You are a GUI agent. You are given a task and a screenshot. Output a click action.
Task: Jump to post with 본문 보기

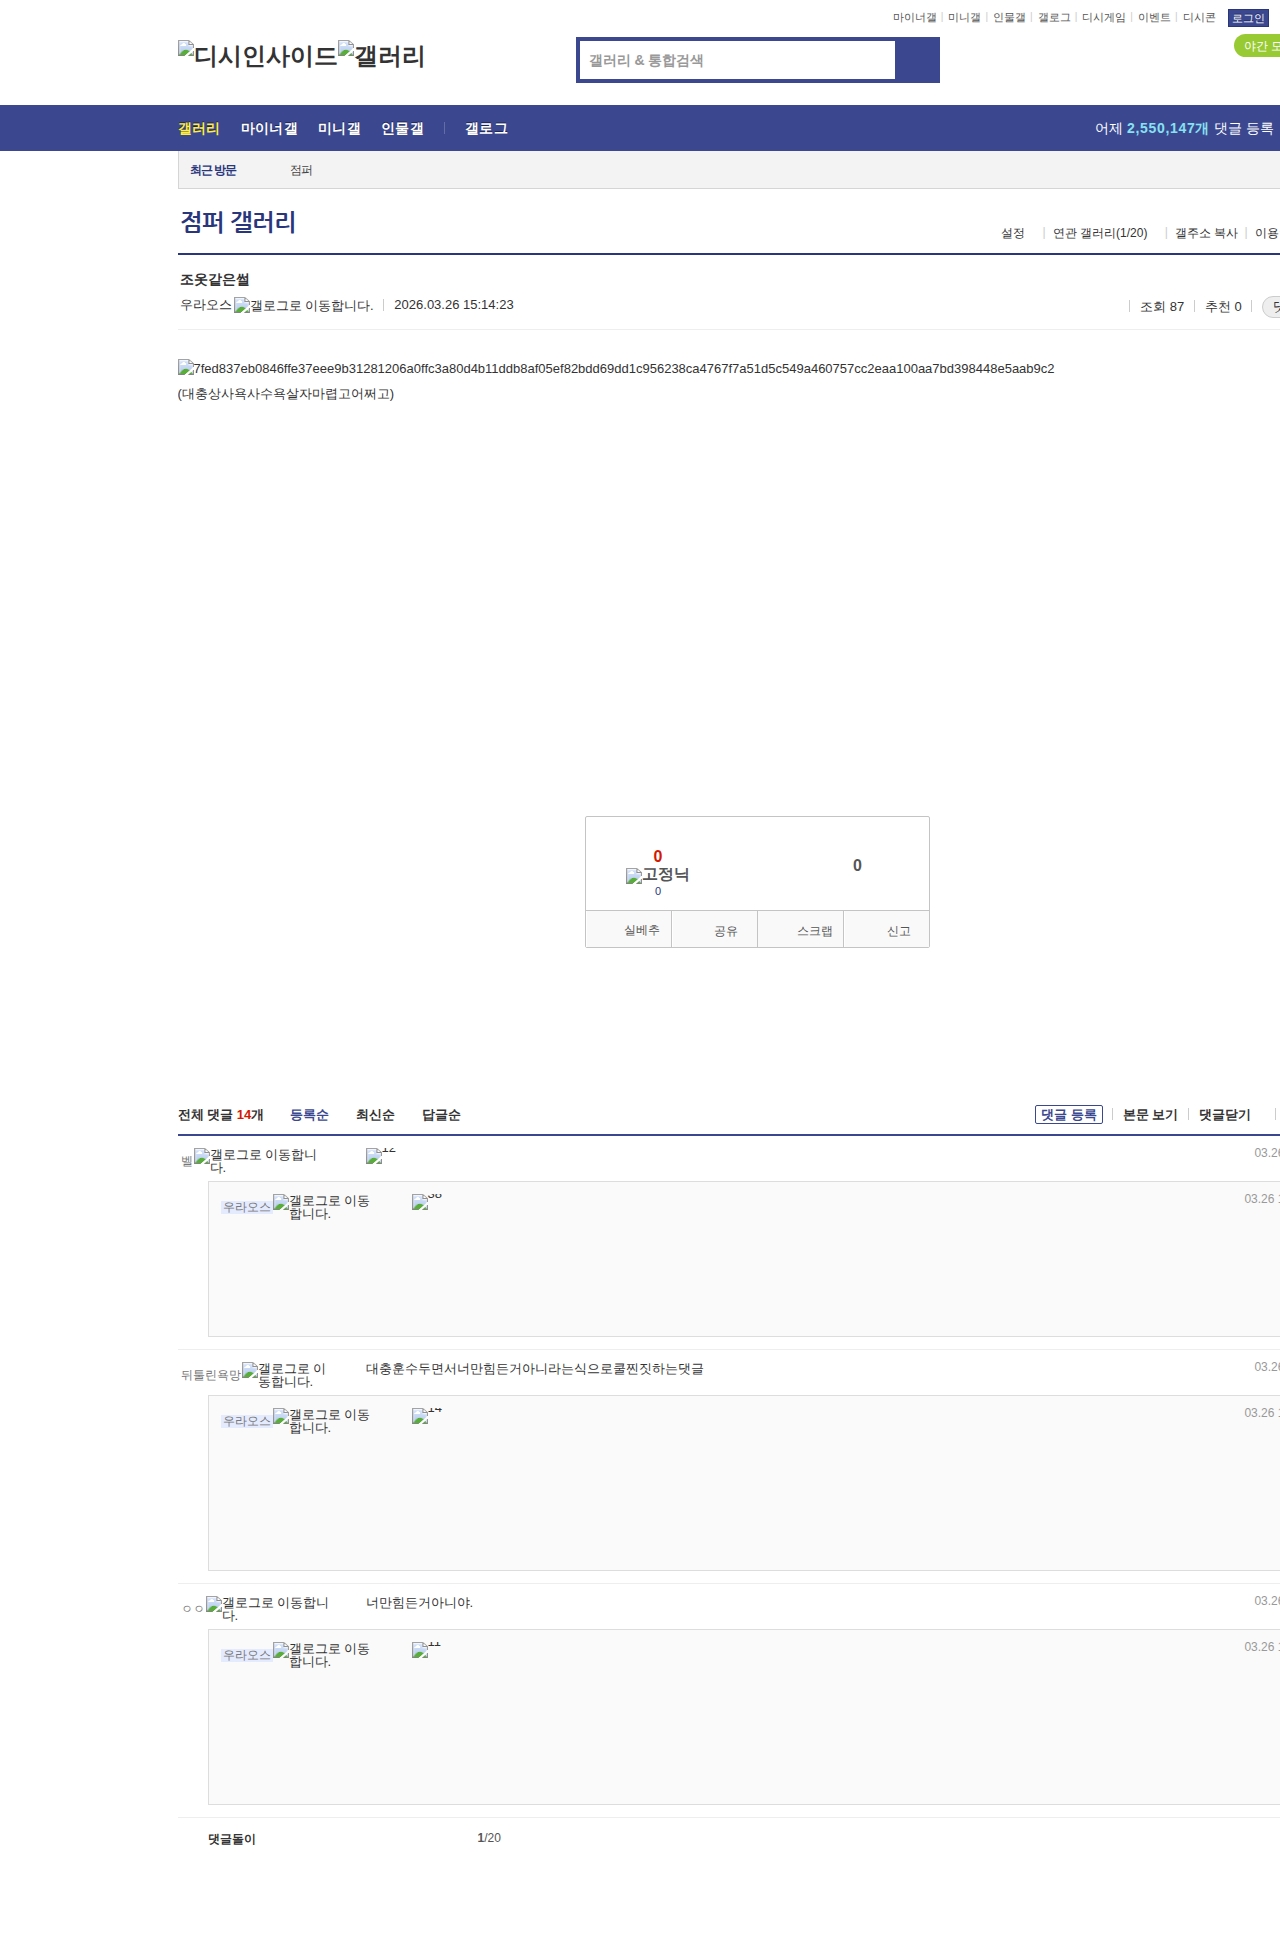click(1150, 1115)
